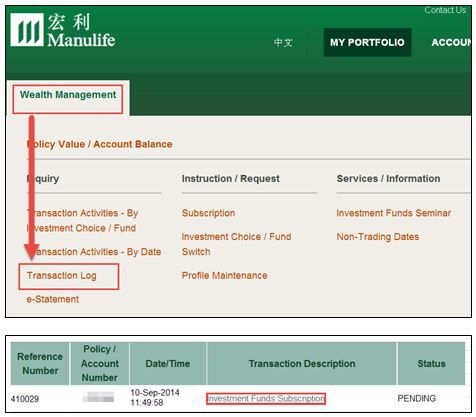Image resolution: width=476 pixels, height=417 pixels.
Task: Click the Transaction Description column header
Action: (x=302, y=364)
